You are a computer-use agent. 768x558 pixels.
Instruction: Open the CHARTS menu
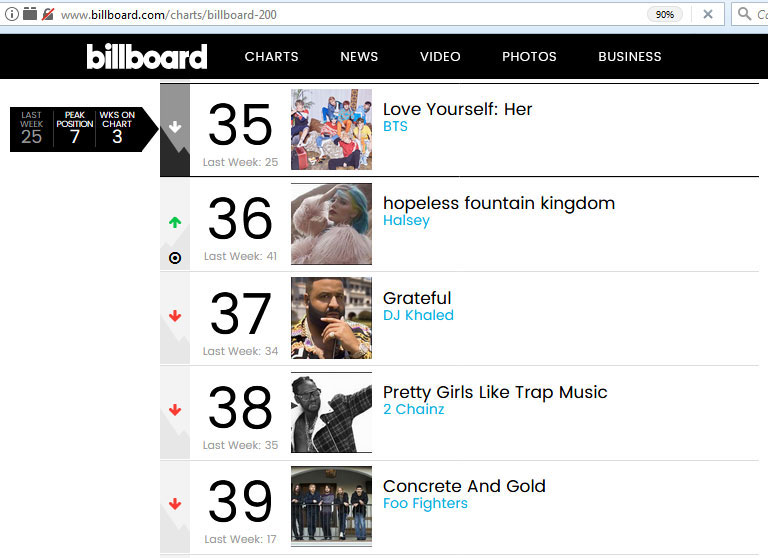point(271,57)
